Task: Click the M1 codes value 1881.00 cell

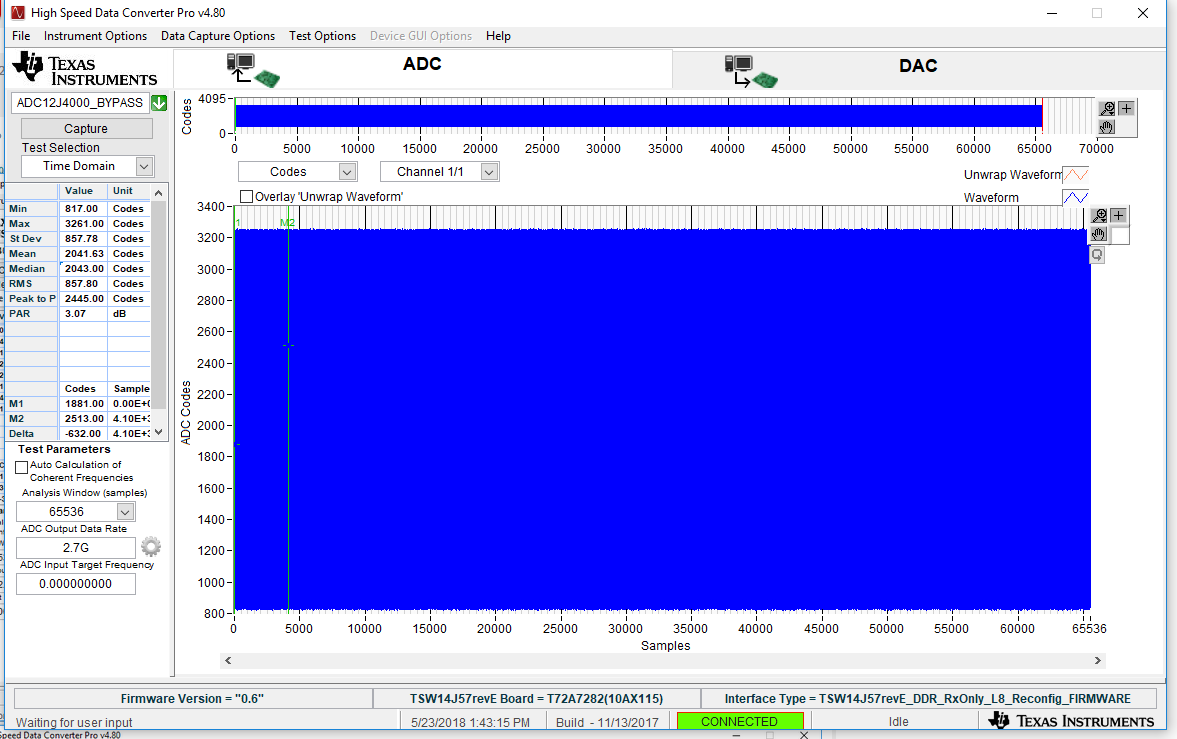Action: pos(83,404)
